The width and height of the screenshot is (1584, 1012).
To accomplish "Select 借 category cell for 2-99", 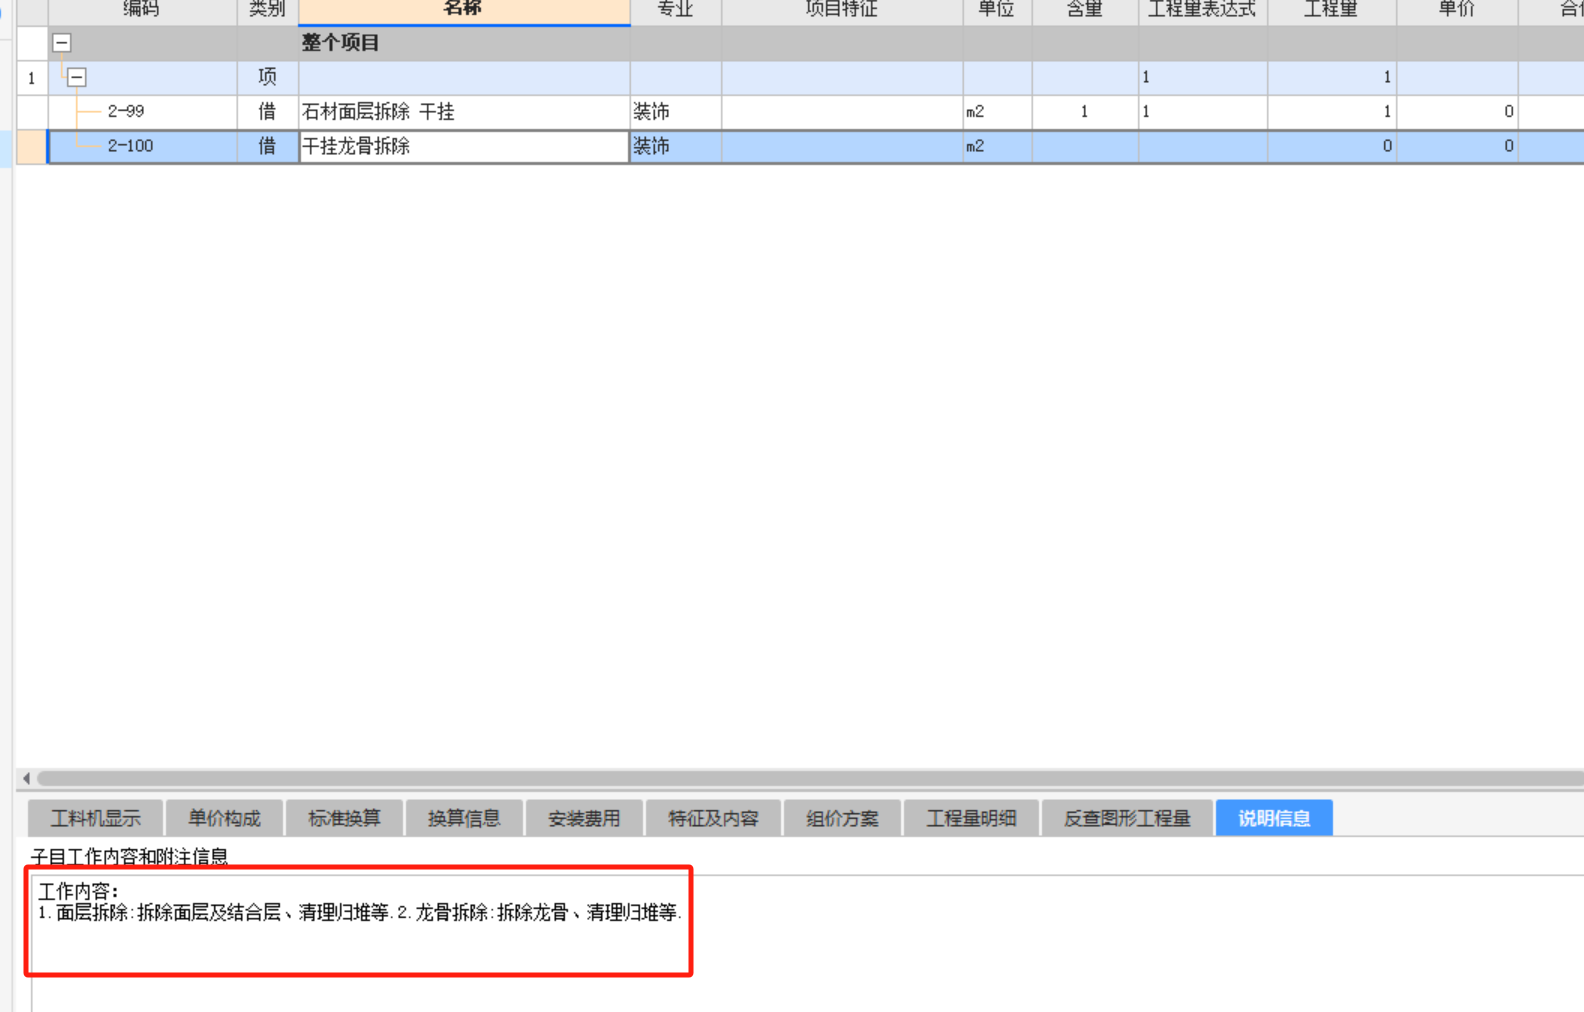I will [267, 112].
